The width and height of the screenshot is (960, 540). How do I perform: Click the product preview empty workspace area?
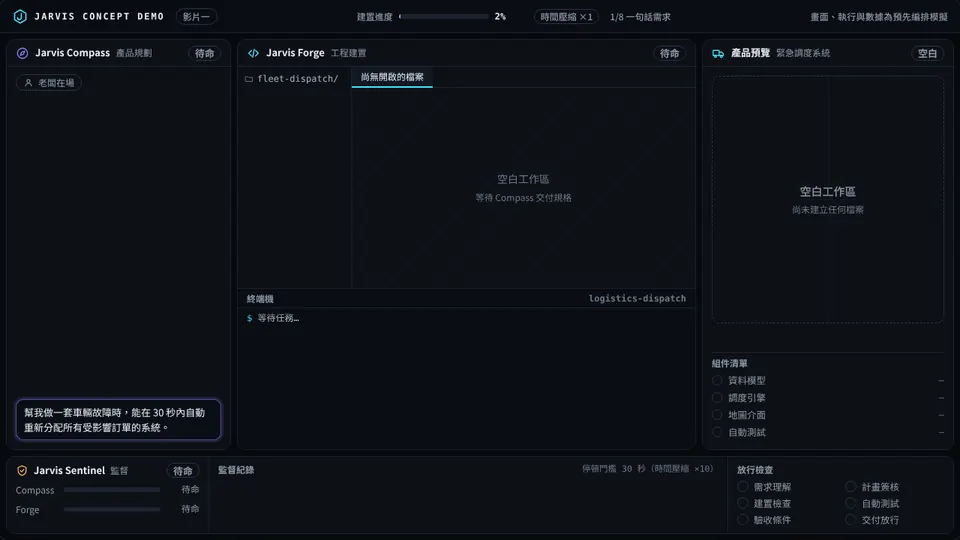828,200
